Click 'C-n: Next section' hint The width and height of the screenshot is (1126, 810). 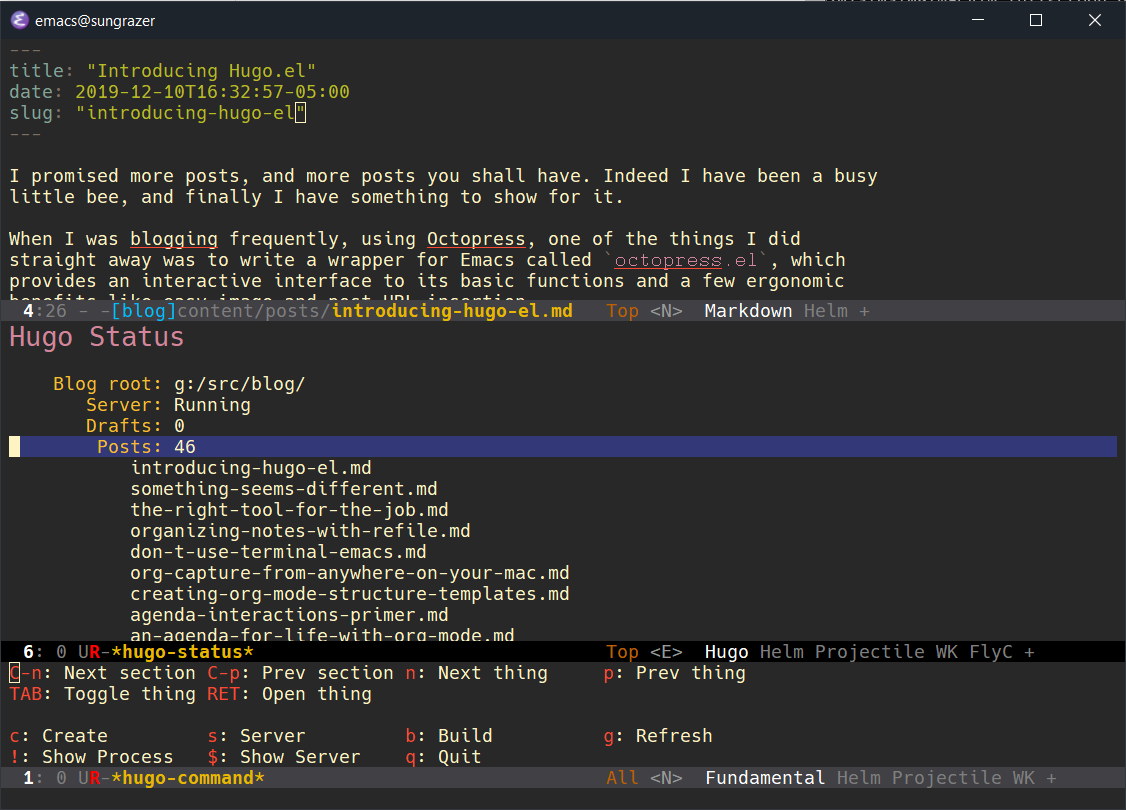click(102, 674)
